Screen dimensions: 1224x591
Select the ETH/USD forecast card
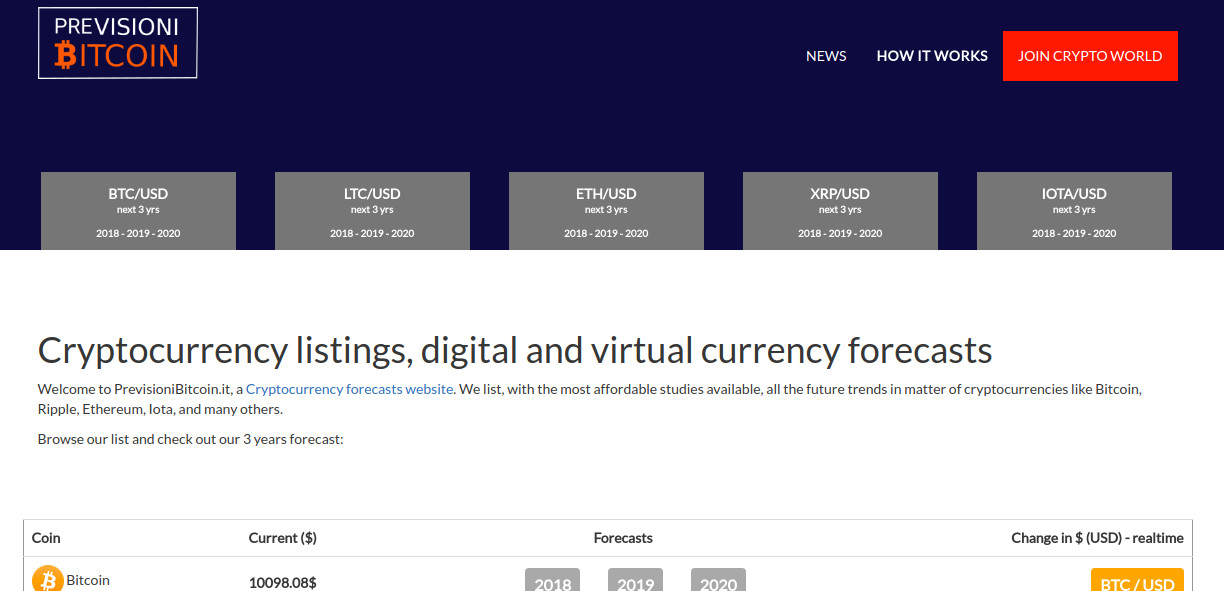[x=606, y=211]
